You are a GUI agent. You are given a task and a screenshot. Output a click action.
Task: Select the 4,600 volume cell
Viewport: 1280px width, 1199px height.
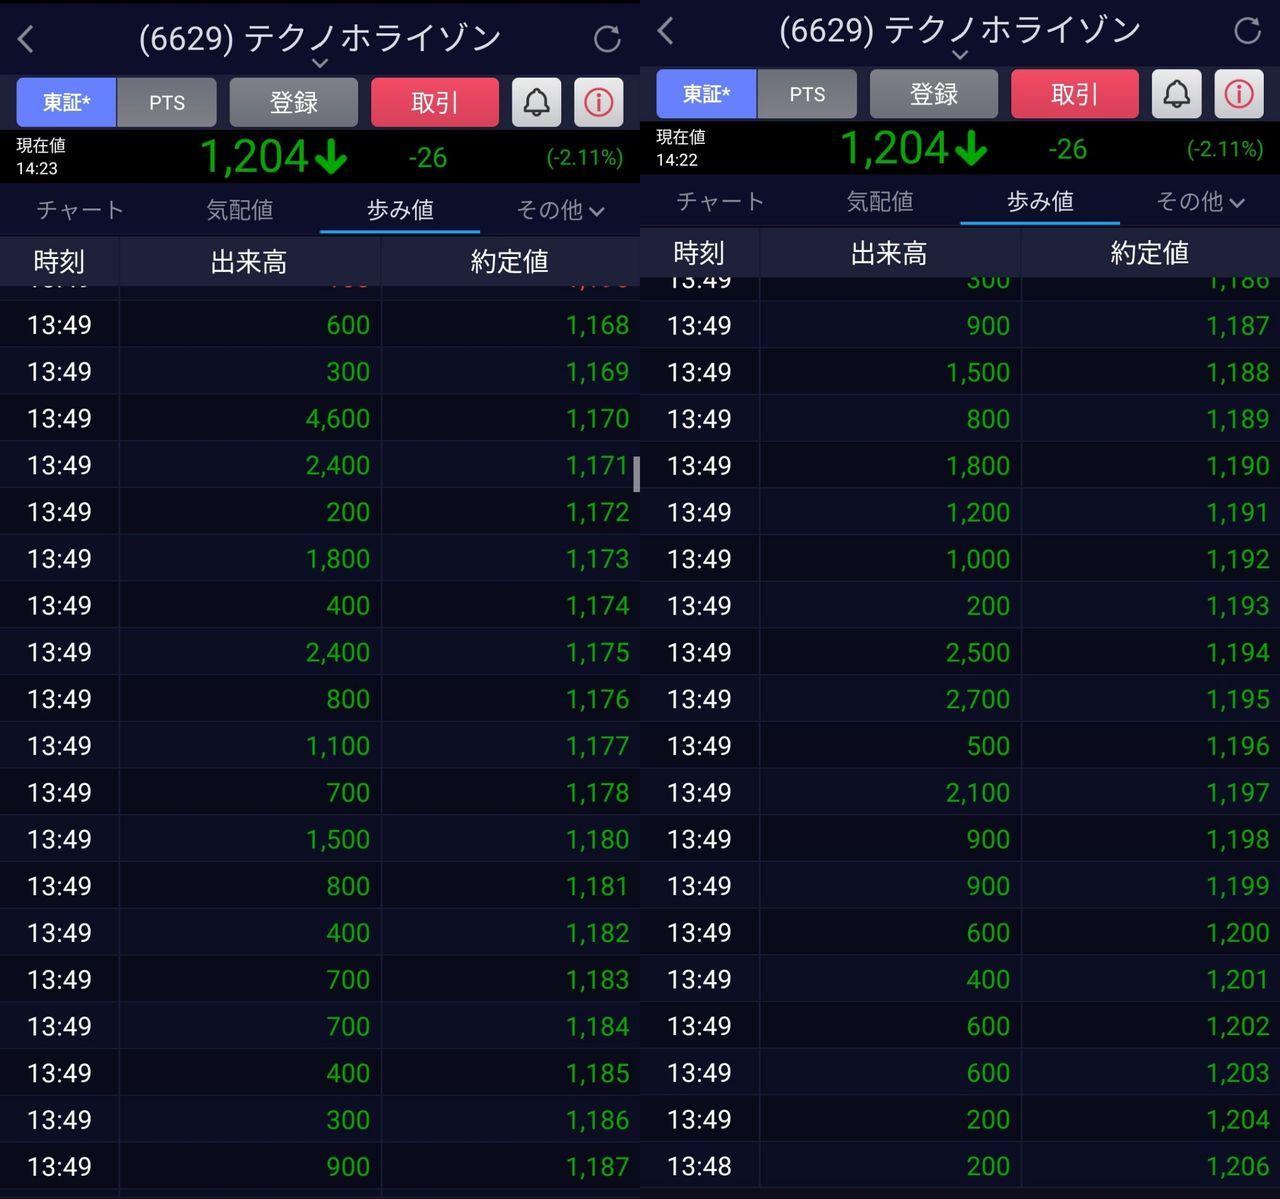[x=250, y=419]
